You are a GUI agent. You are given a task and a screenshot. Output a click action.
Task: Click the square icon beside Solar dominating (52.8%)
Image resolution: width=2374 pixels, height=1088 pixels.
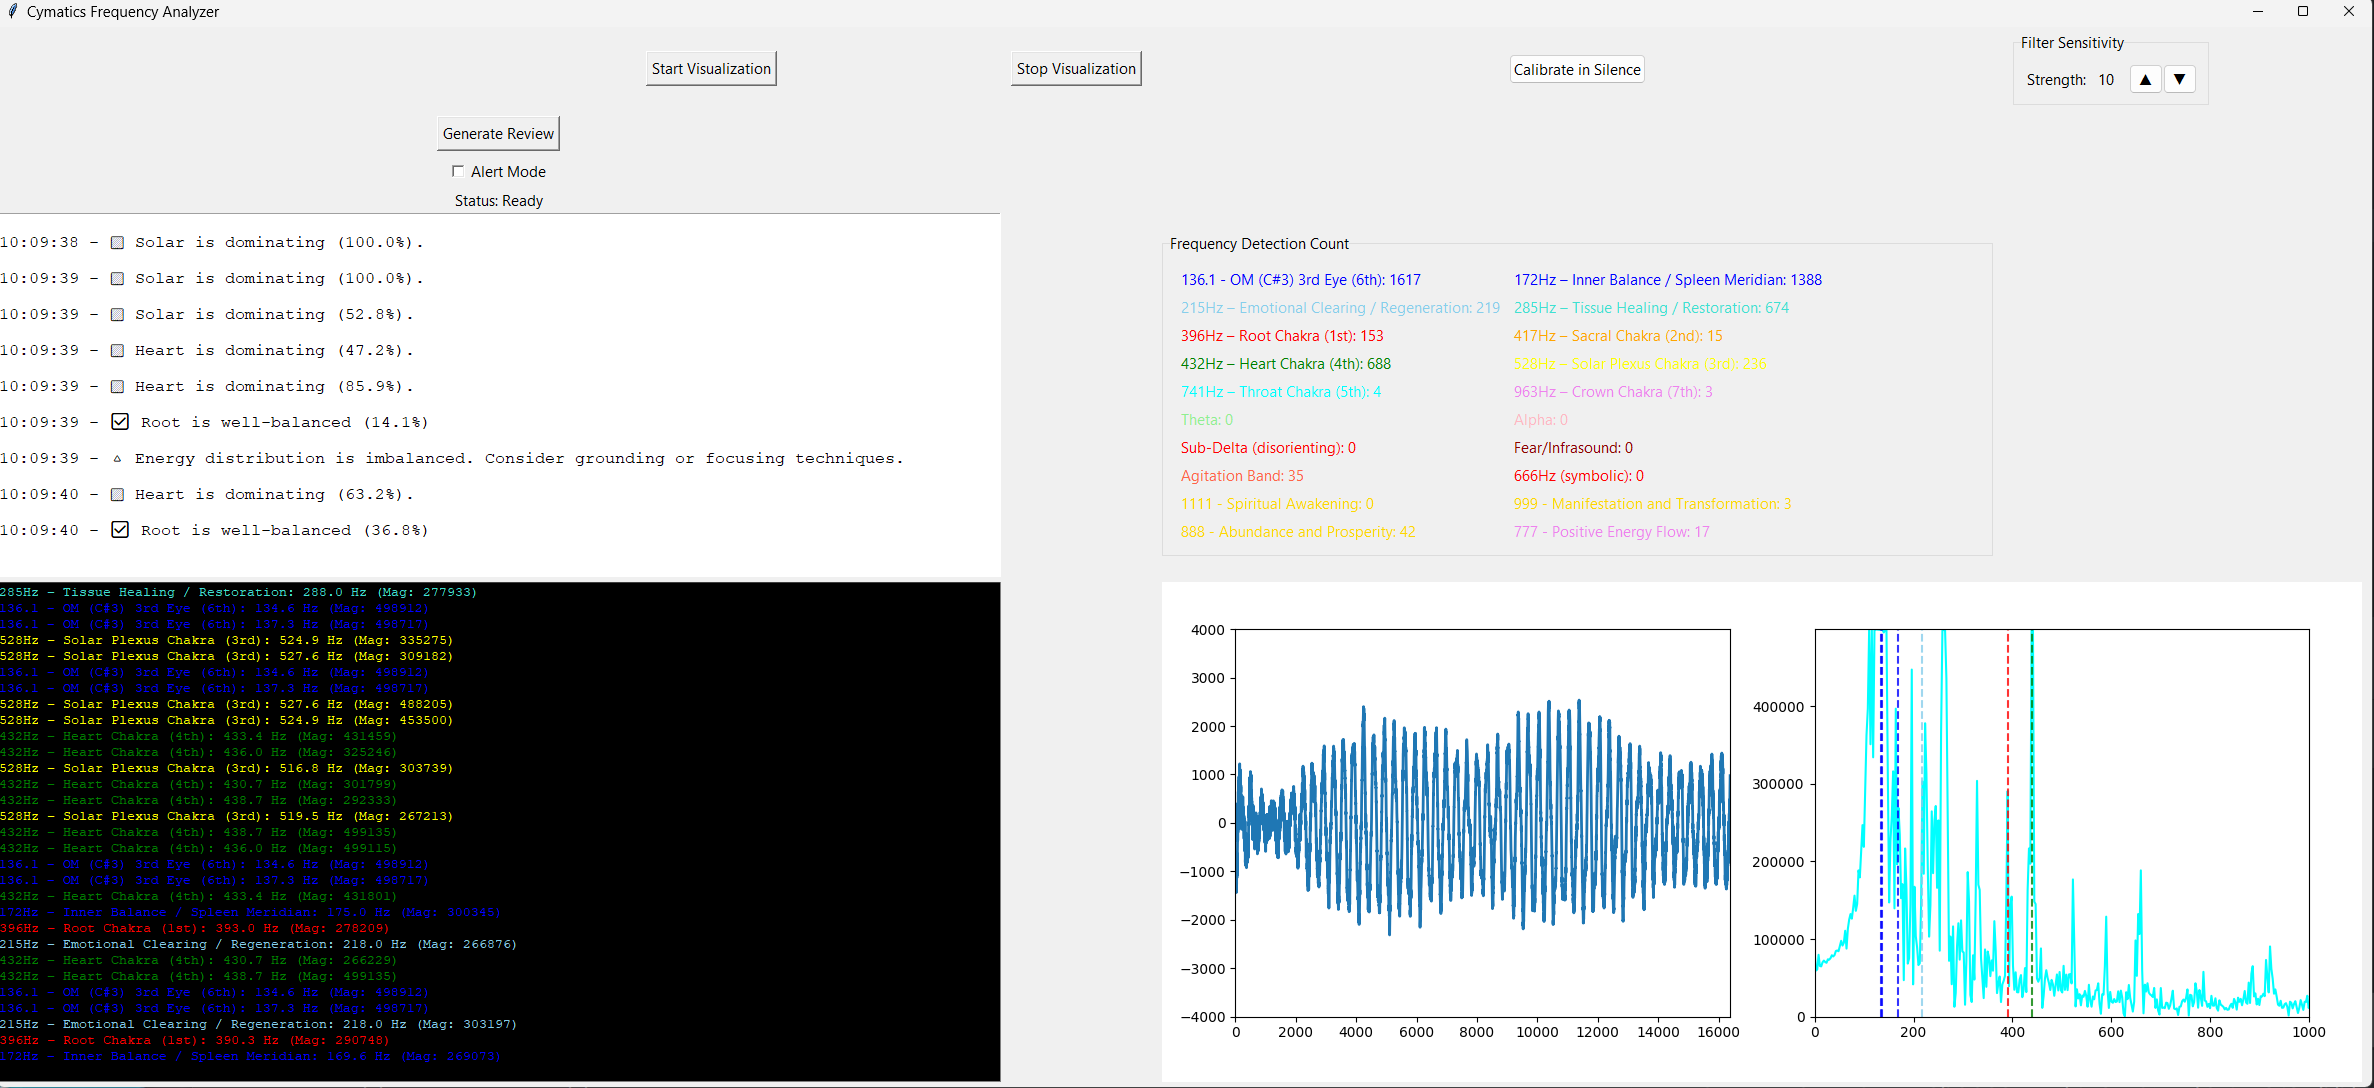(x=117, y=314)
